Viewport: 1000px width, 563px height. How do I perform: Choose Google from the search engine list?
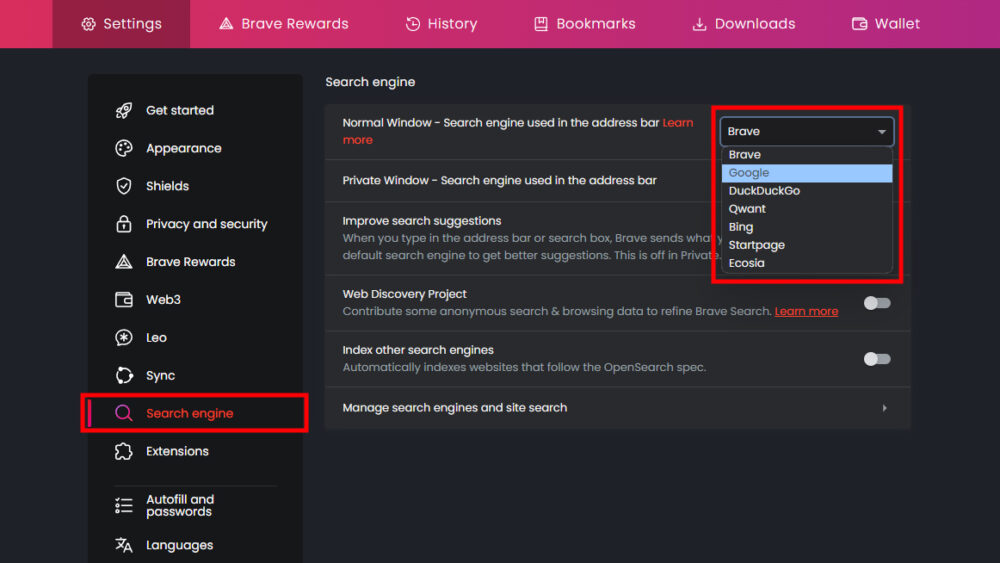[x=749, y=173]
